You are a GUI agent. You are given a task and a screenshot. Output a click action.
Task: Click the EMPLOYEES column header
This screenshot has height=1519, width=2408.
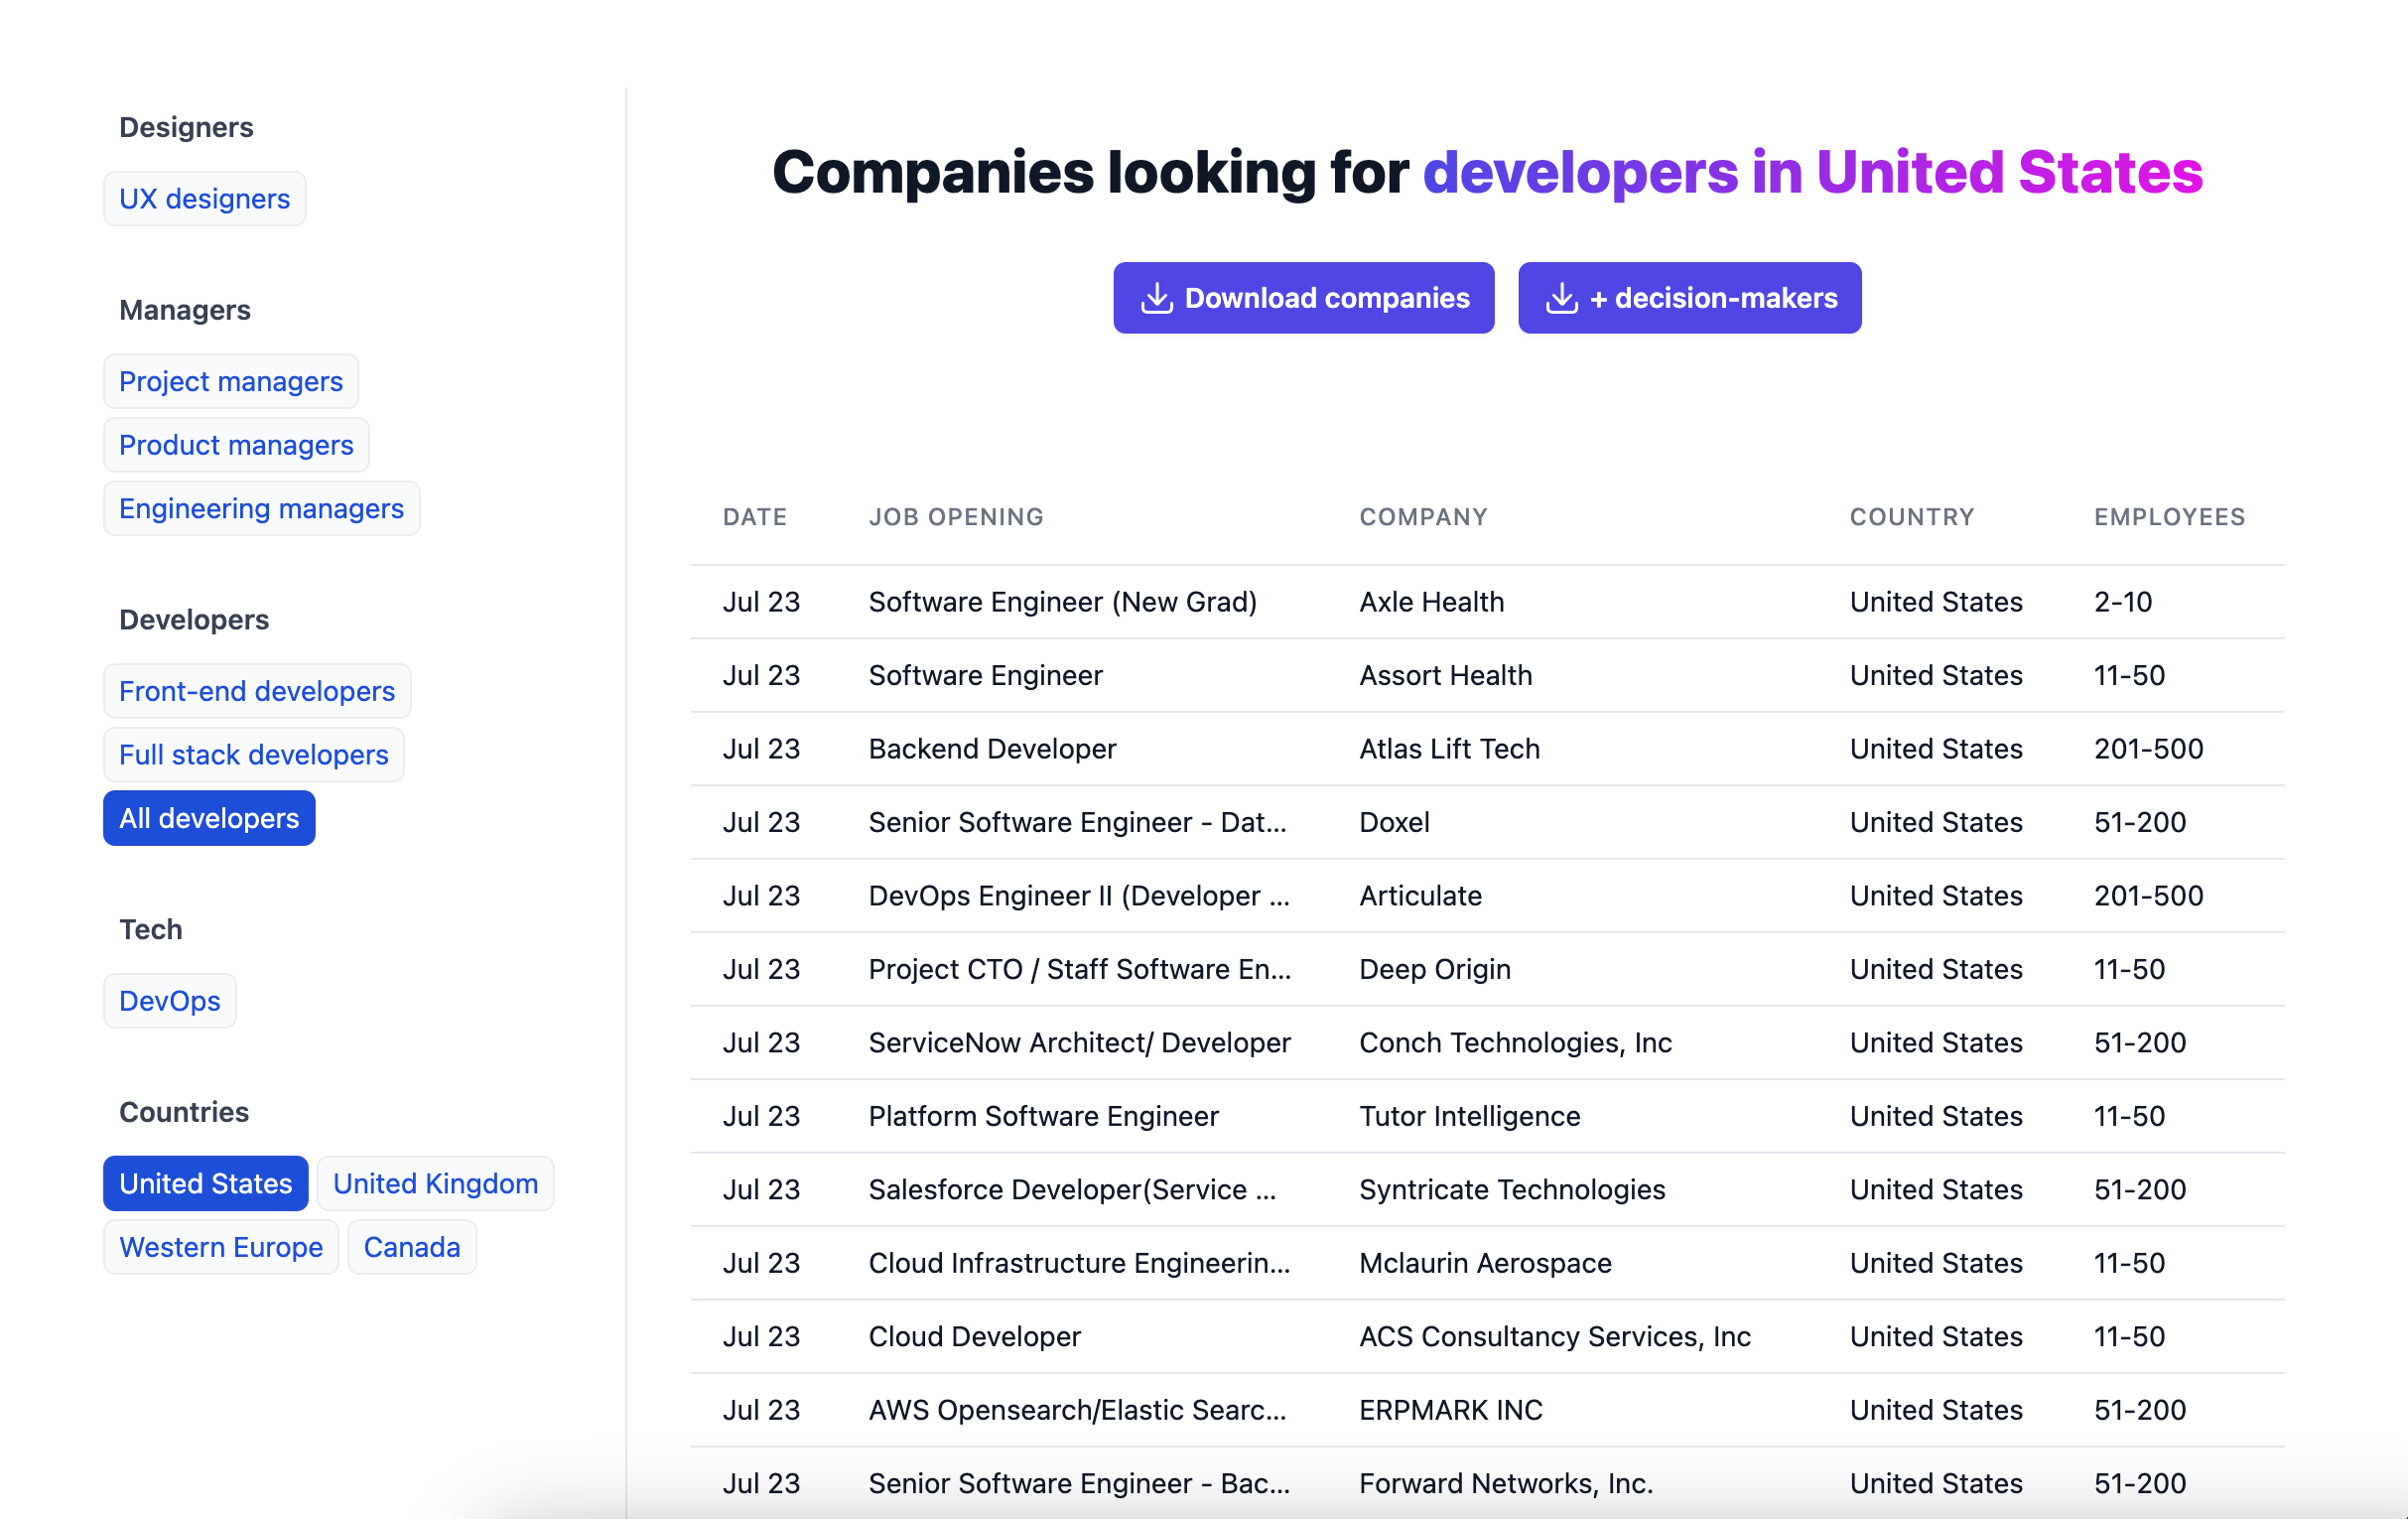click(x=2170, y=517)
